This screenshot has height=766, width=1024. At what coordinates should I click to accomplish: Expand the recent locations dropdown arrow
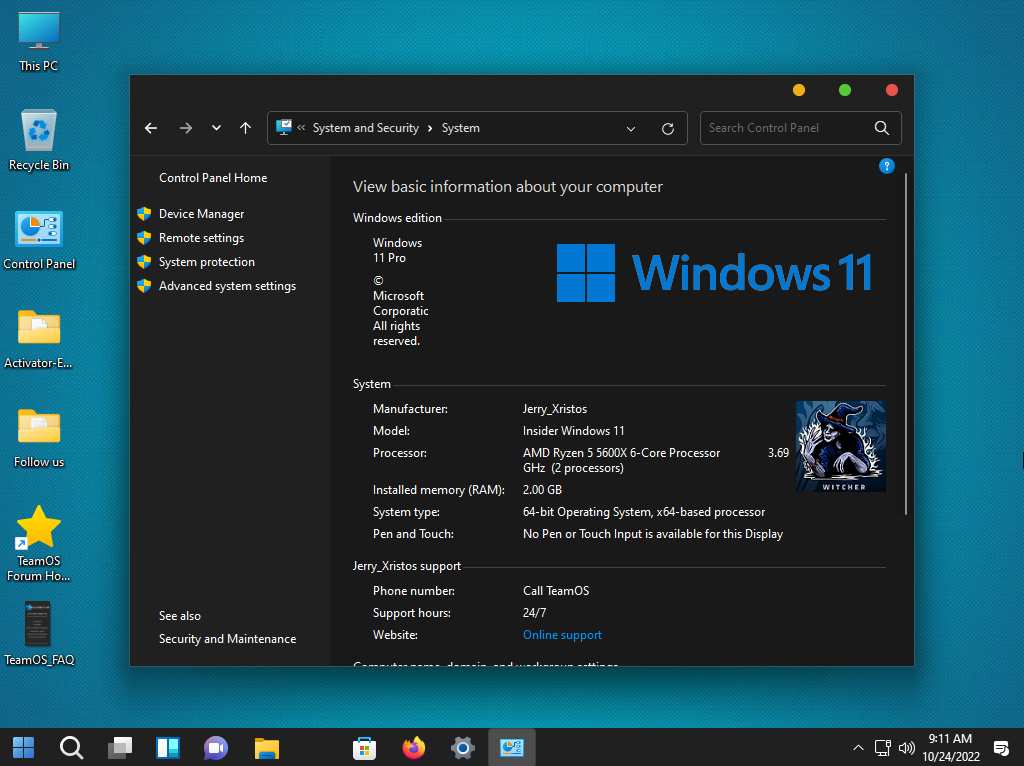tap(216, 128)
